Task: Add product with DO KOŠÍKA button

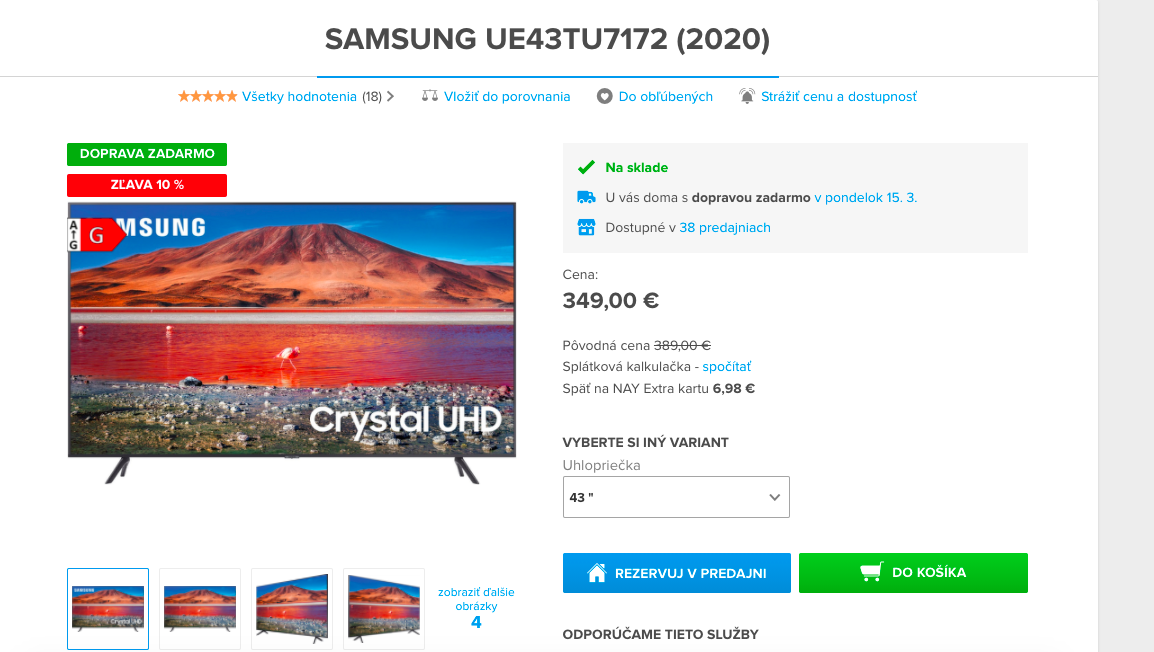Action: tap(913, 573)
